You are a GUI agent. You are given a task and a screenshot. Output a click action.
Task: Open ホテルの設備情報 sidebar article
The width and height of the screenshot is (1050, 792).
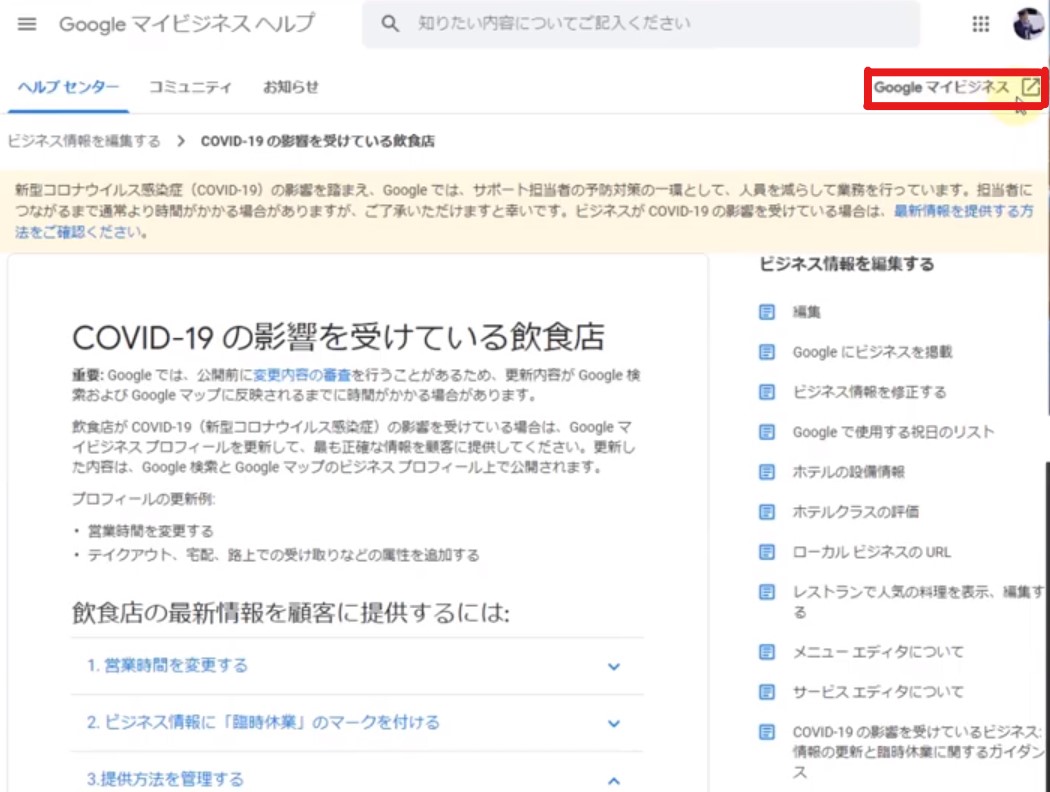(x=848, y=472)
